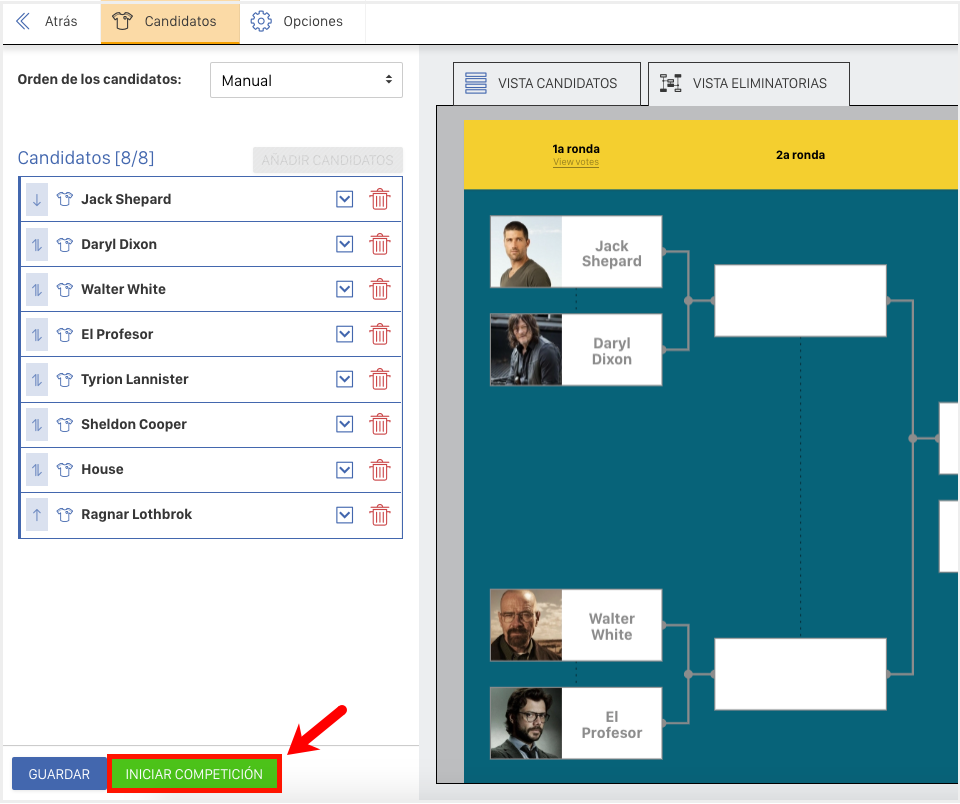Viewport: 960px width, 804px height.
Task: Click the Jack Shepard name in the list
Action: coord(126,199)
